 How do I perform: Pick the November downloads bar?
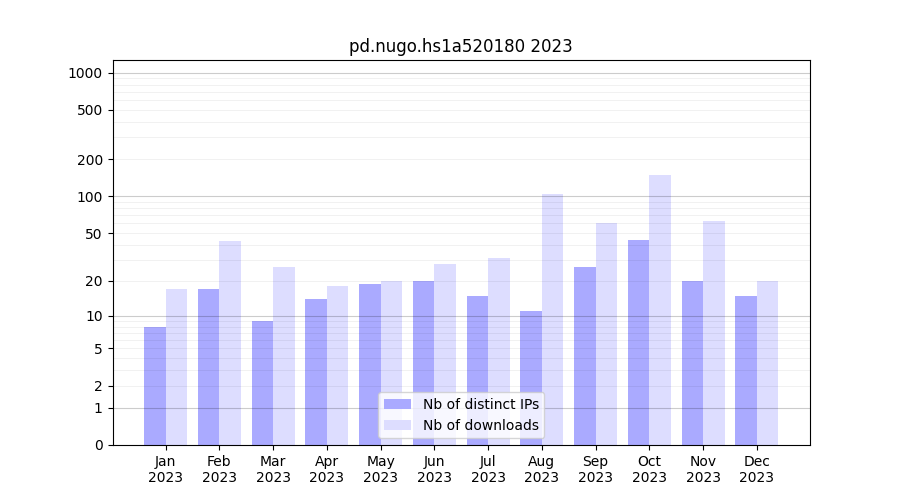point(714,333)
